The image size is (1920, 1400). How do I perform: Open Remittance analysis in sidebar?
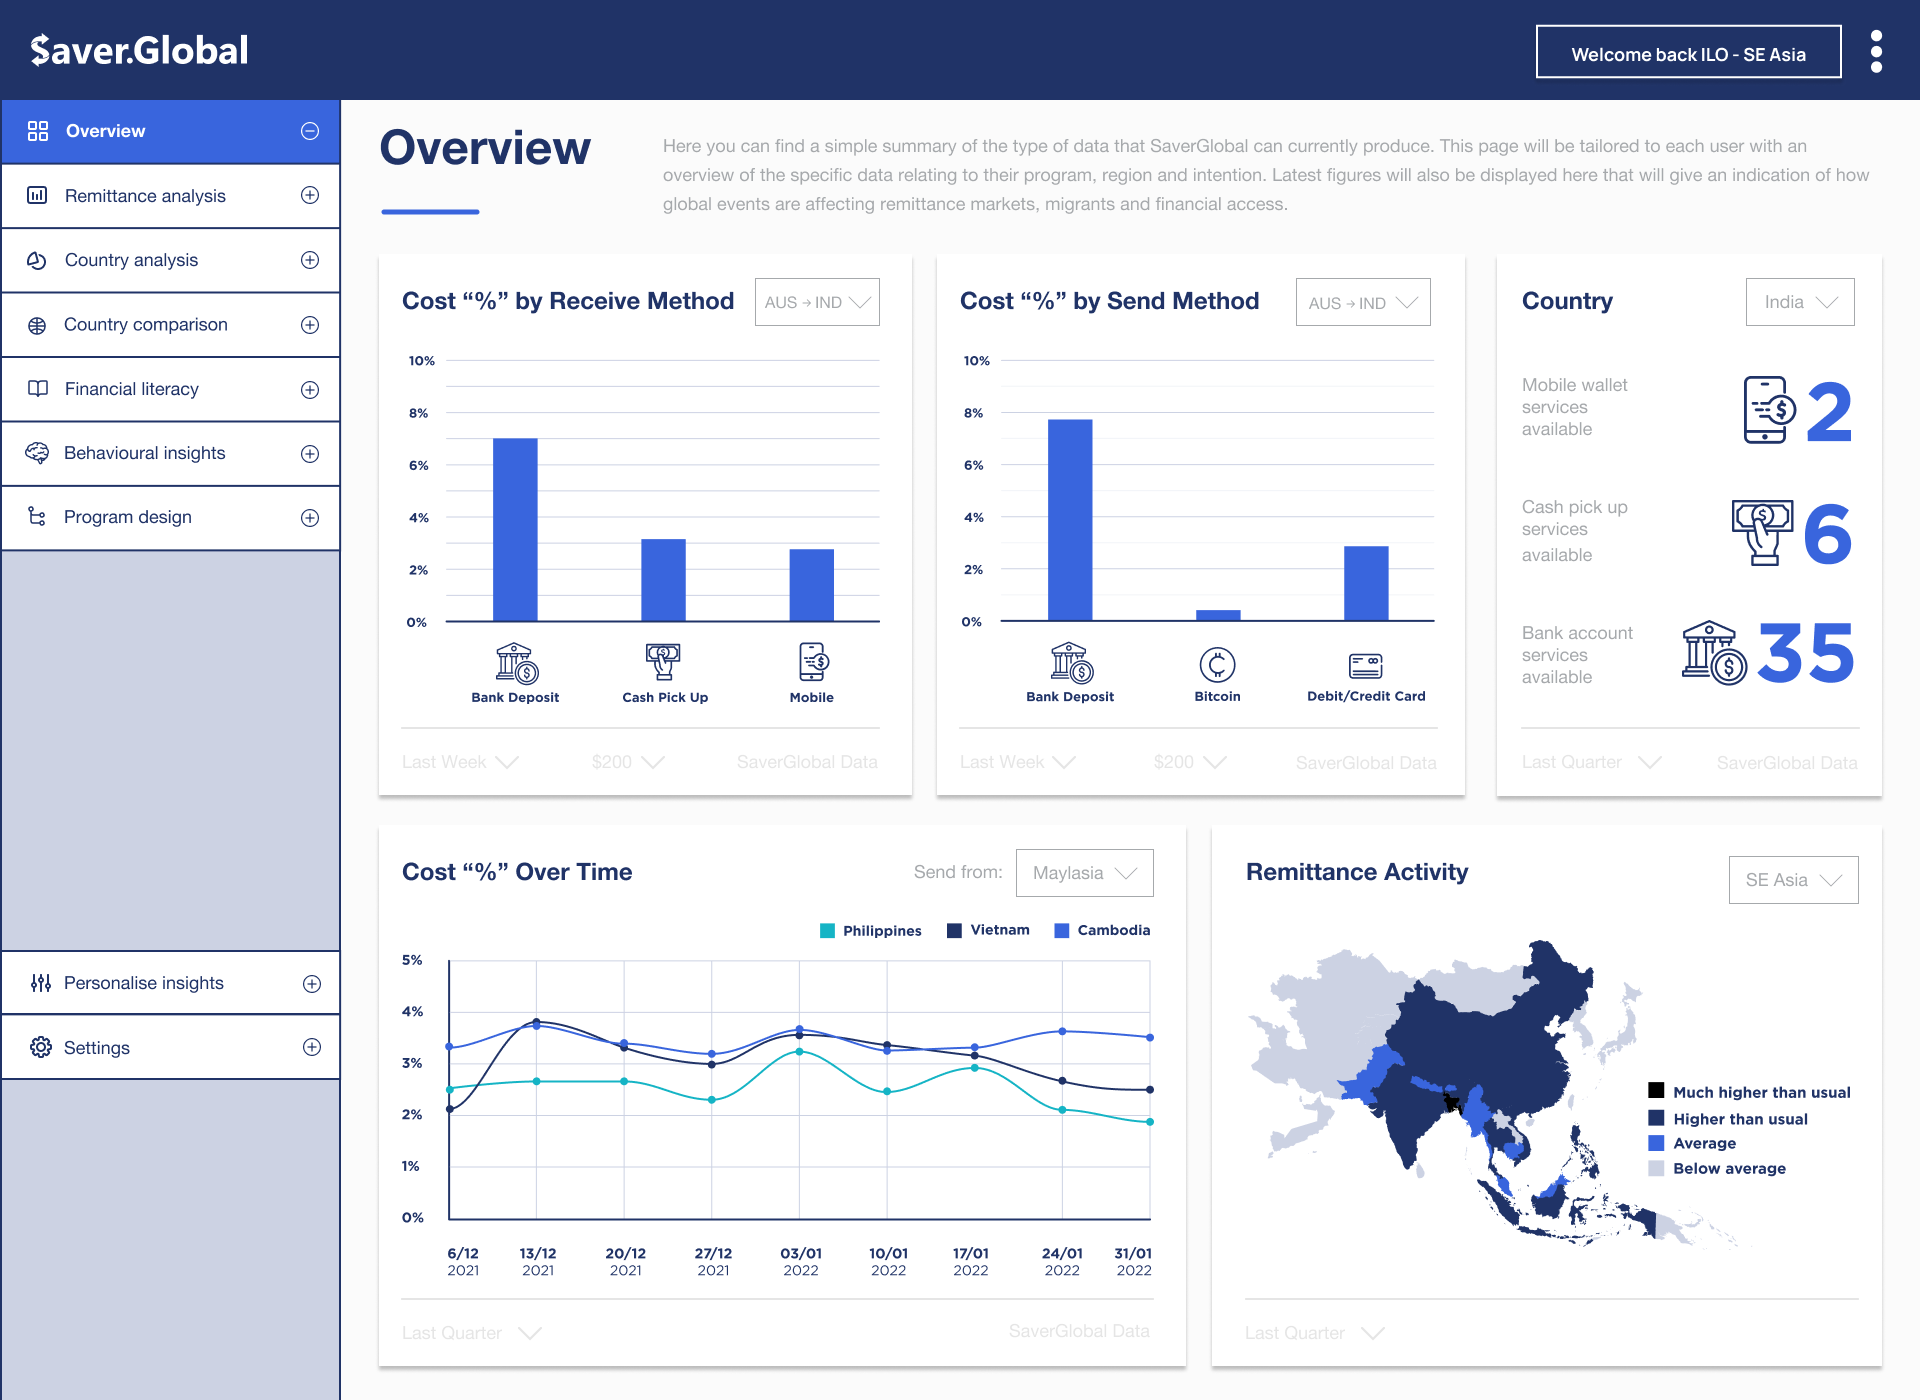click(145, 196)
